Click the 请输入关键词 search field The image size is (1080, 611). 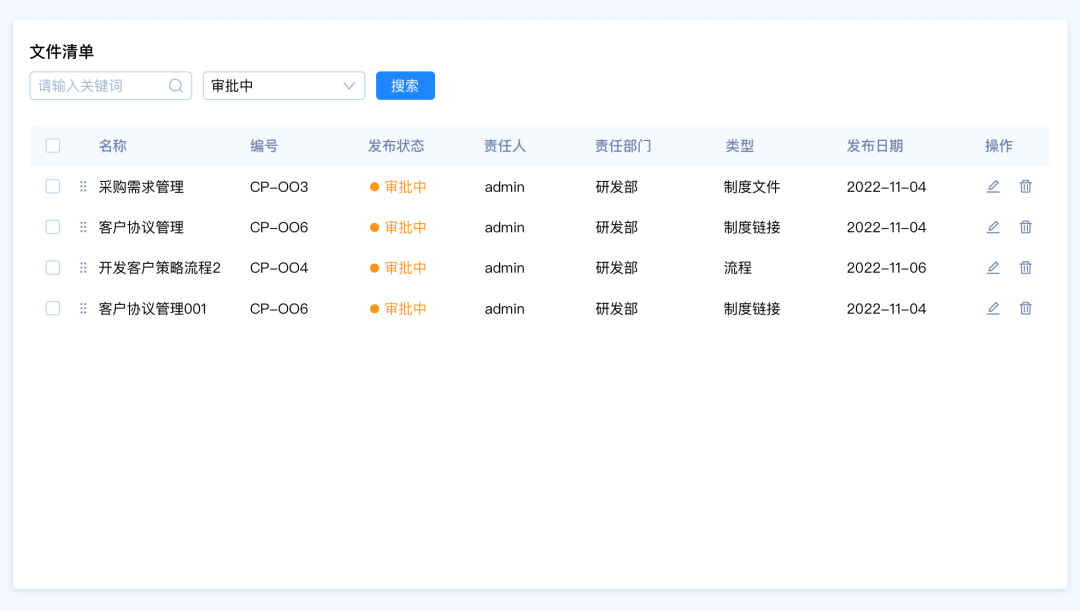98,86
